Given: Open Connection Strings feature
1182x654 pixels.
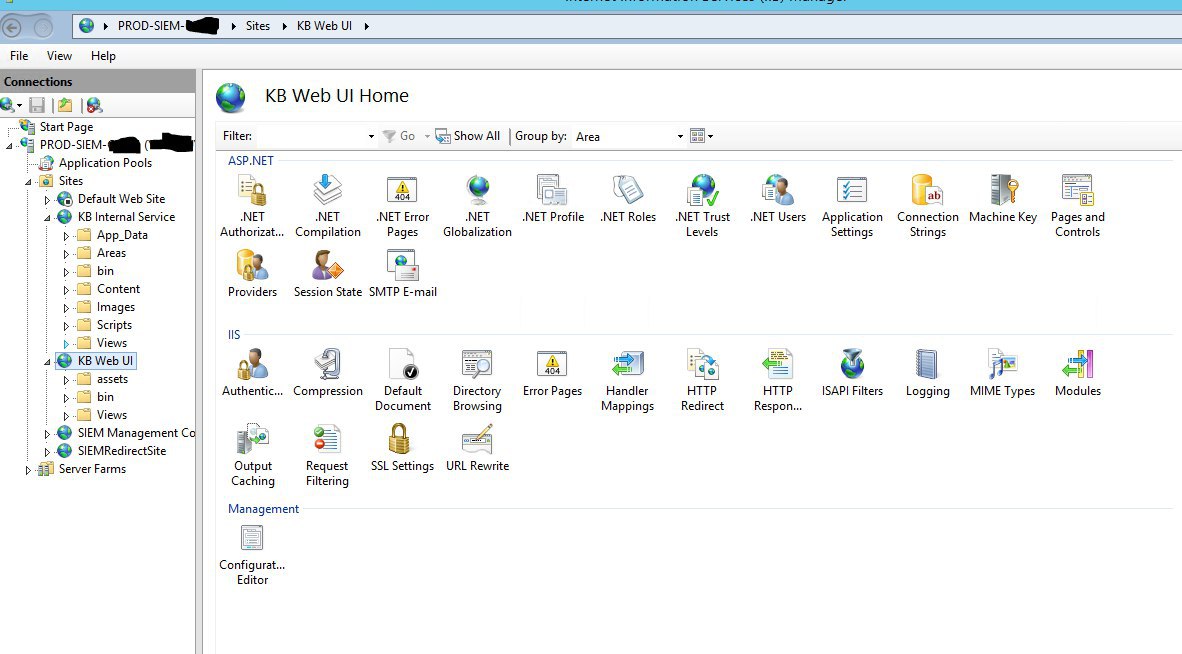Looking at the screenshot, I should [927, 206].
